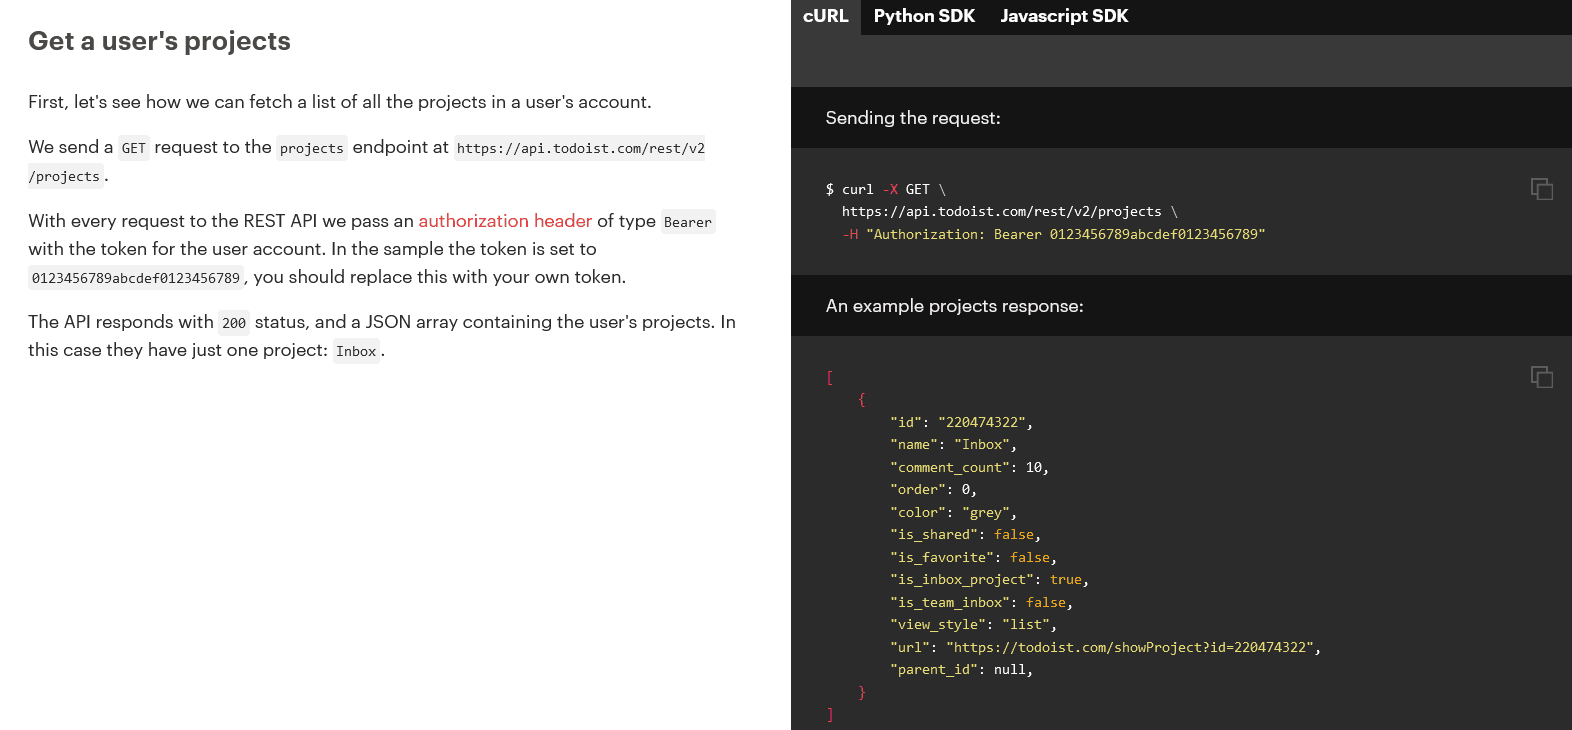Click the "Sending the request:" section header
Image resolution: width=1572 pixels, height=730 pixels.
pos(912,118)
